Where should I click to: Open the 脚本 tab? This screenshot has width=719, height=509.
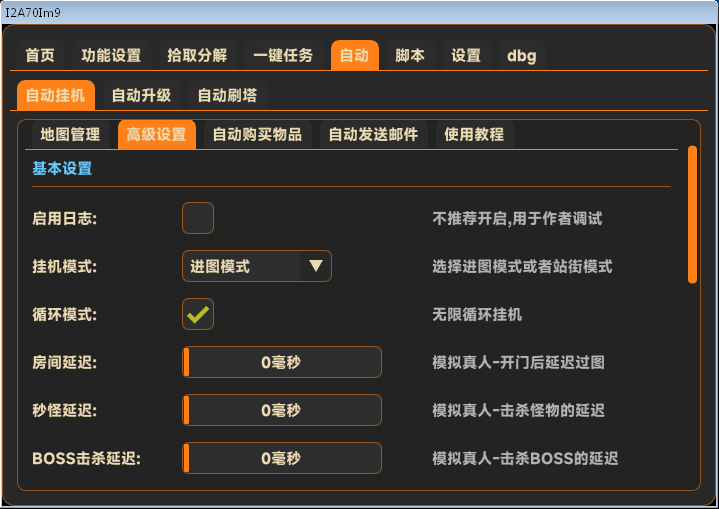(x=410, y=55)
